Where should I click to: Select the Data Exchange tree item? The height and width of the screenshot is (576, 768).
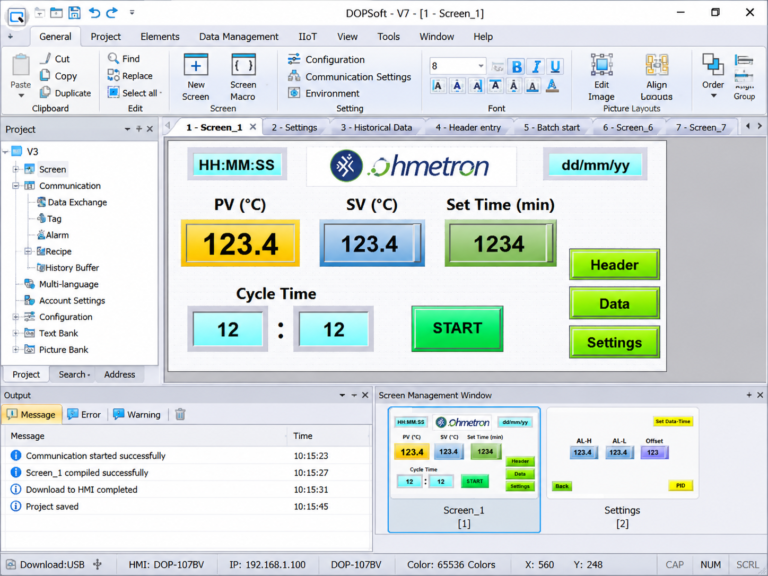pos(72,202)
